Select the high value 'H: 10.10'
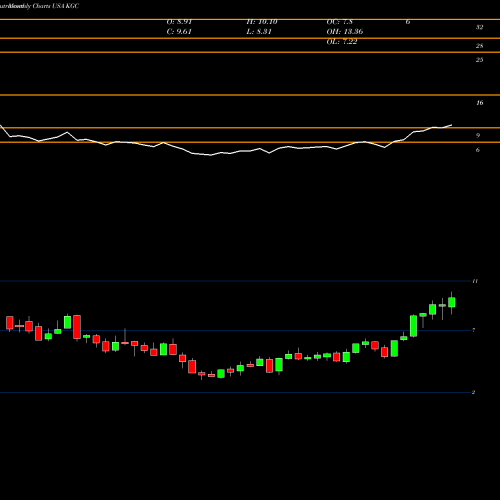This screenshot has height=500, width=500. tap(262, 22)
